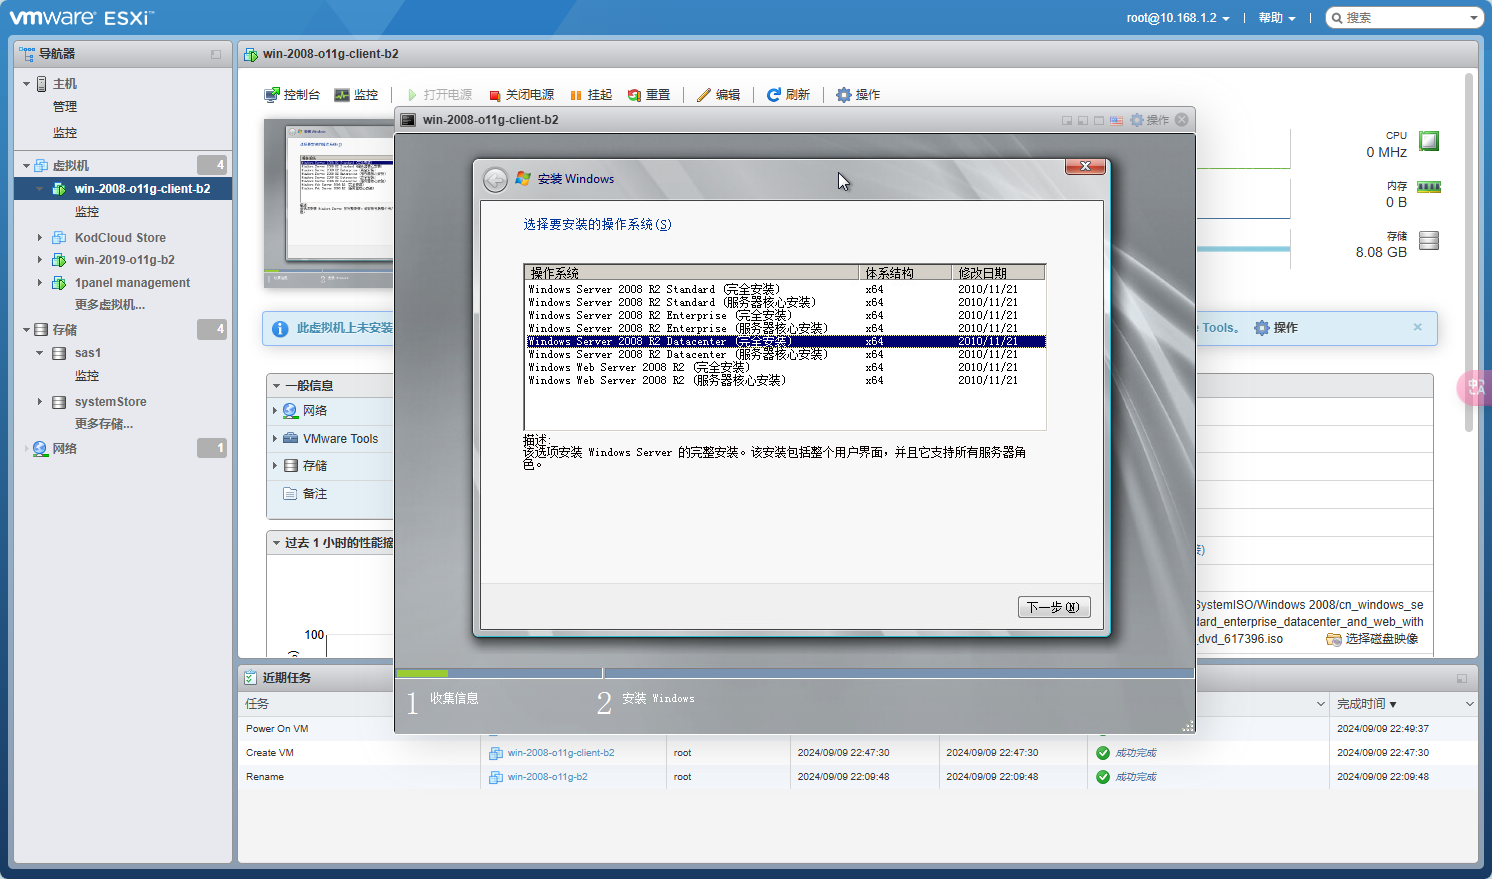The image size is (1492, 879).
Task: Expand the VMware Tools row in 一般信息
Action: point(275,439)
